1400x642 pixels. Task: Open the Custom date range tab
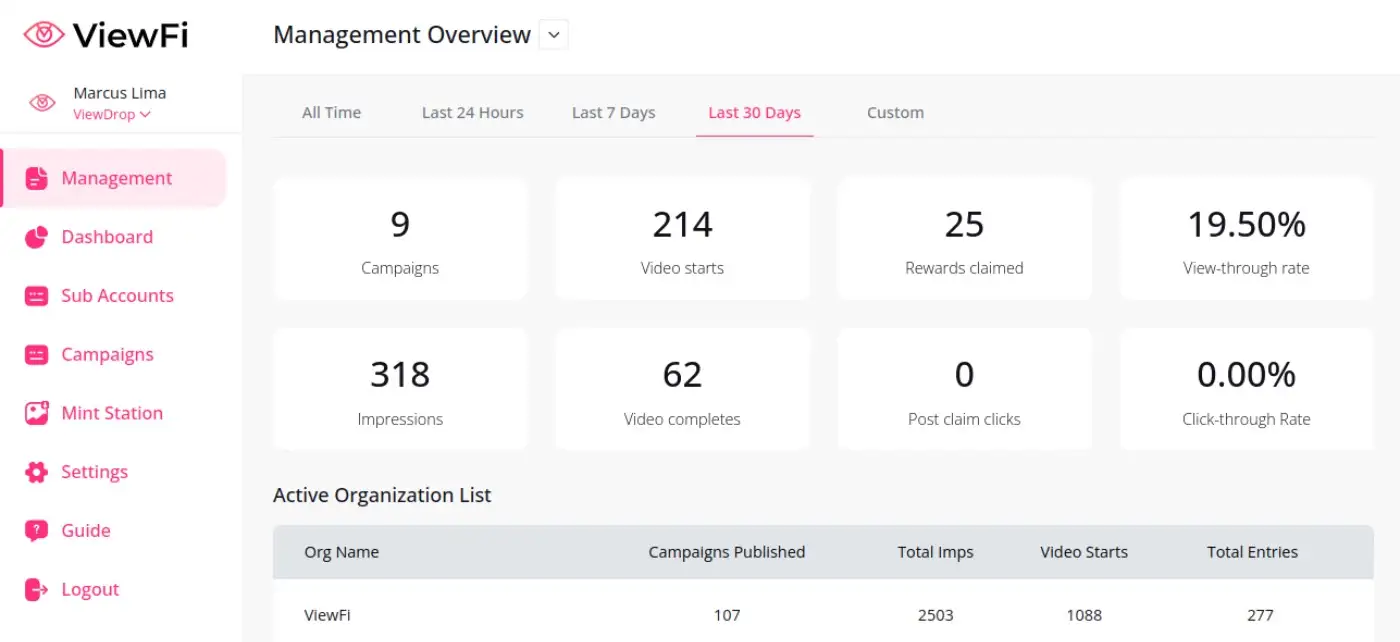click(895, 113)
